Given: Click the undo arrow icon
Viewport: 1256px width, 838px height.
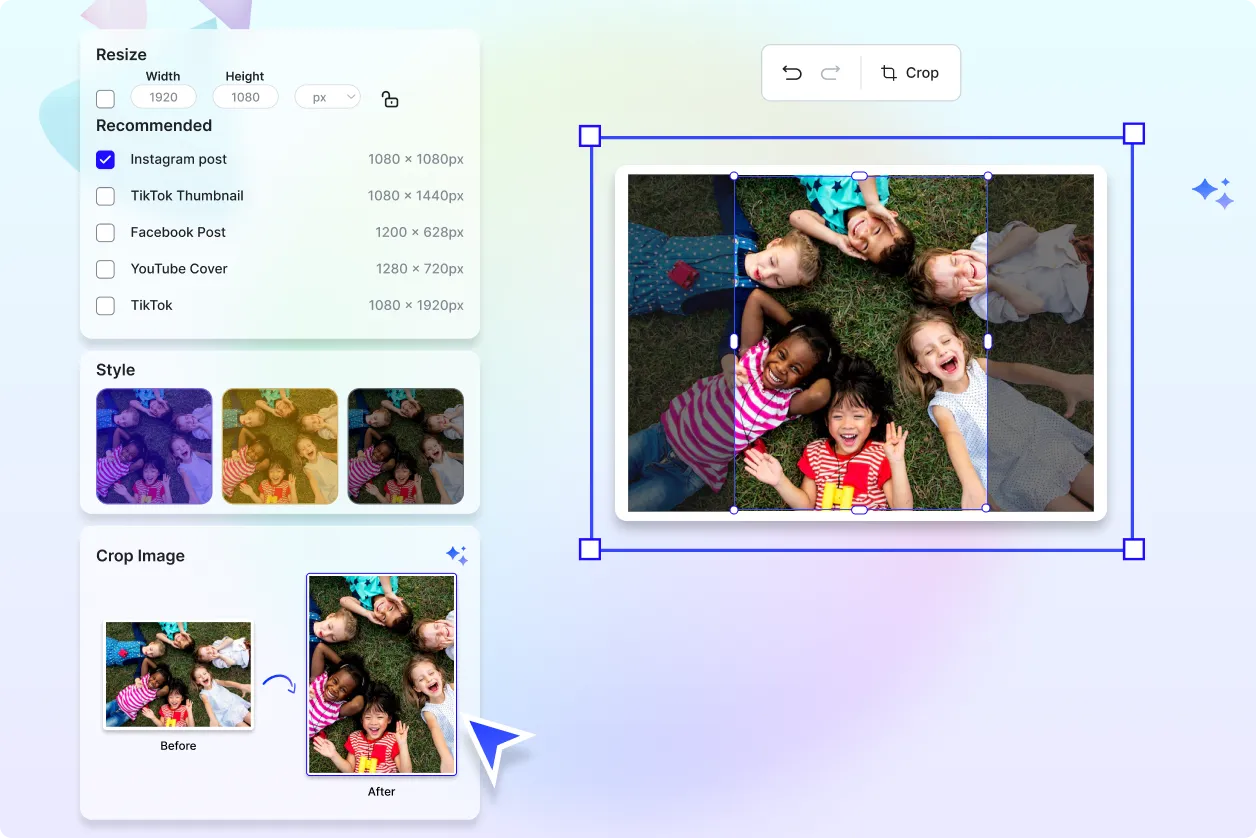Looking at the screenshot, I should pos(792,73).
